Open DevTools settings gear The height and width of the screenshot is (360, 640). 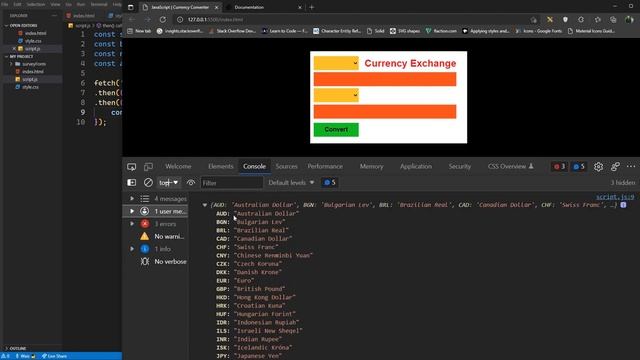tap(598, 167)
